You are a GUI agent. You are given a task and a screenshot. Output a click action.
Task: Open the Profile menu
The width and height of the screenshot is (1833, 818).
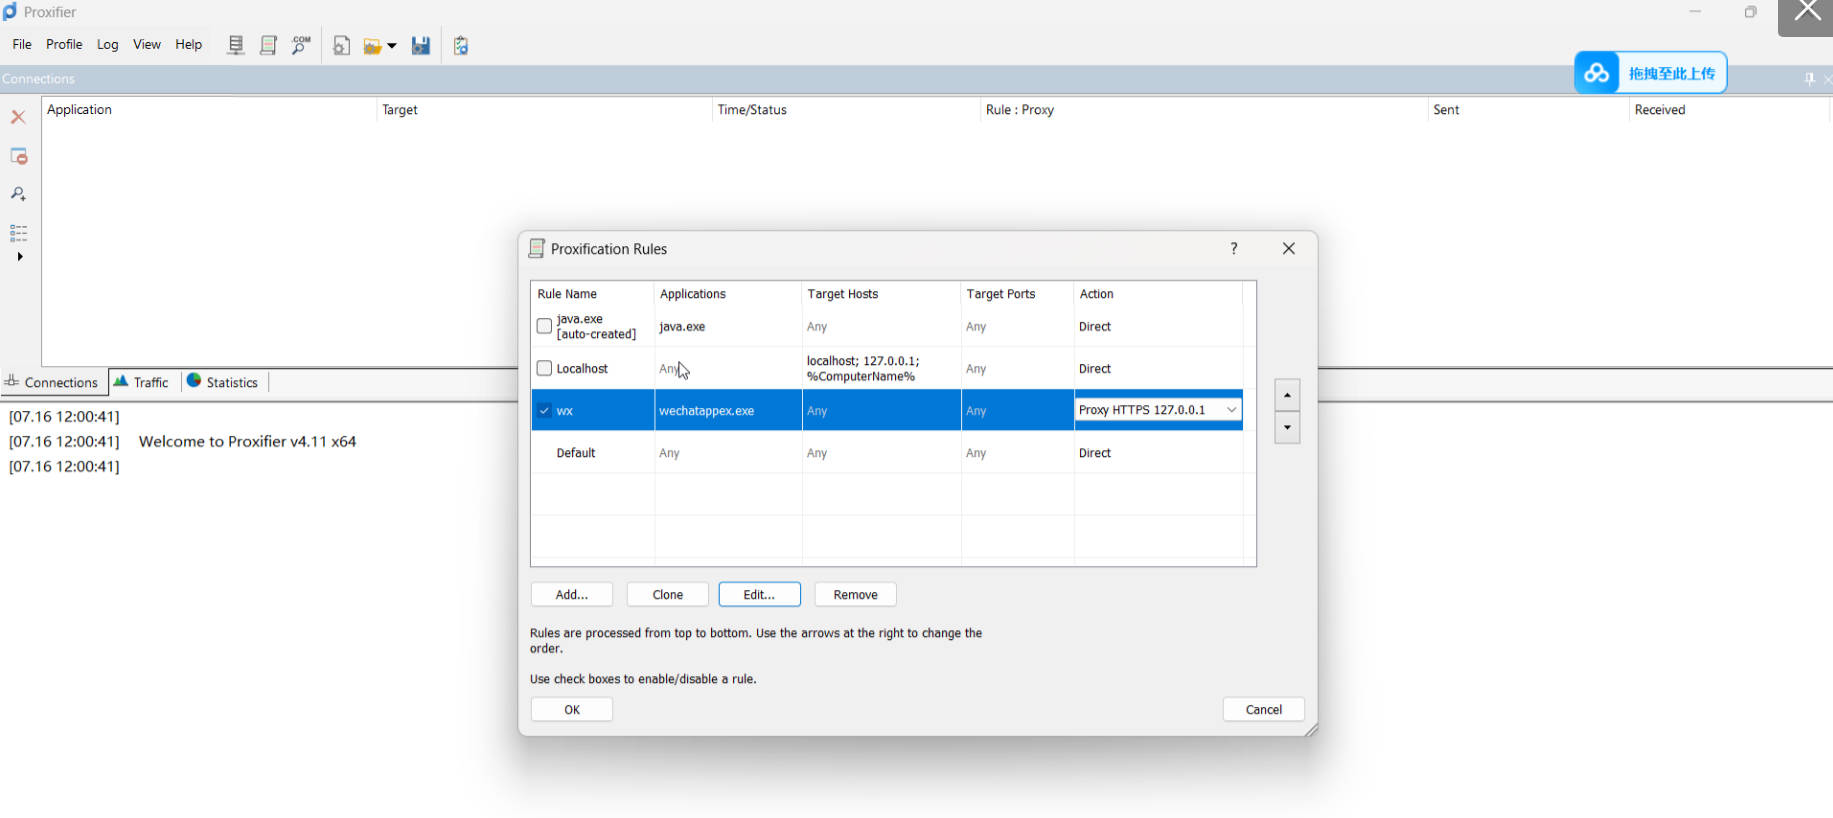(64, 44)
